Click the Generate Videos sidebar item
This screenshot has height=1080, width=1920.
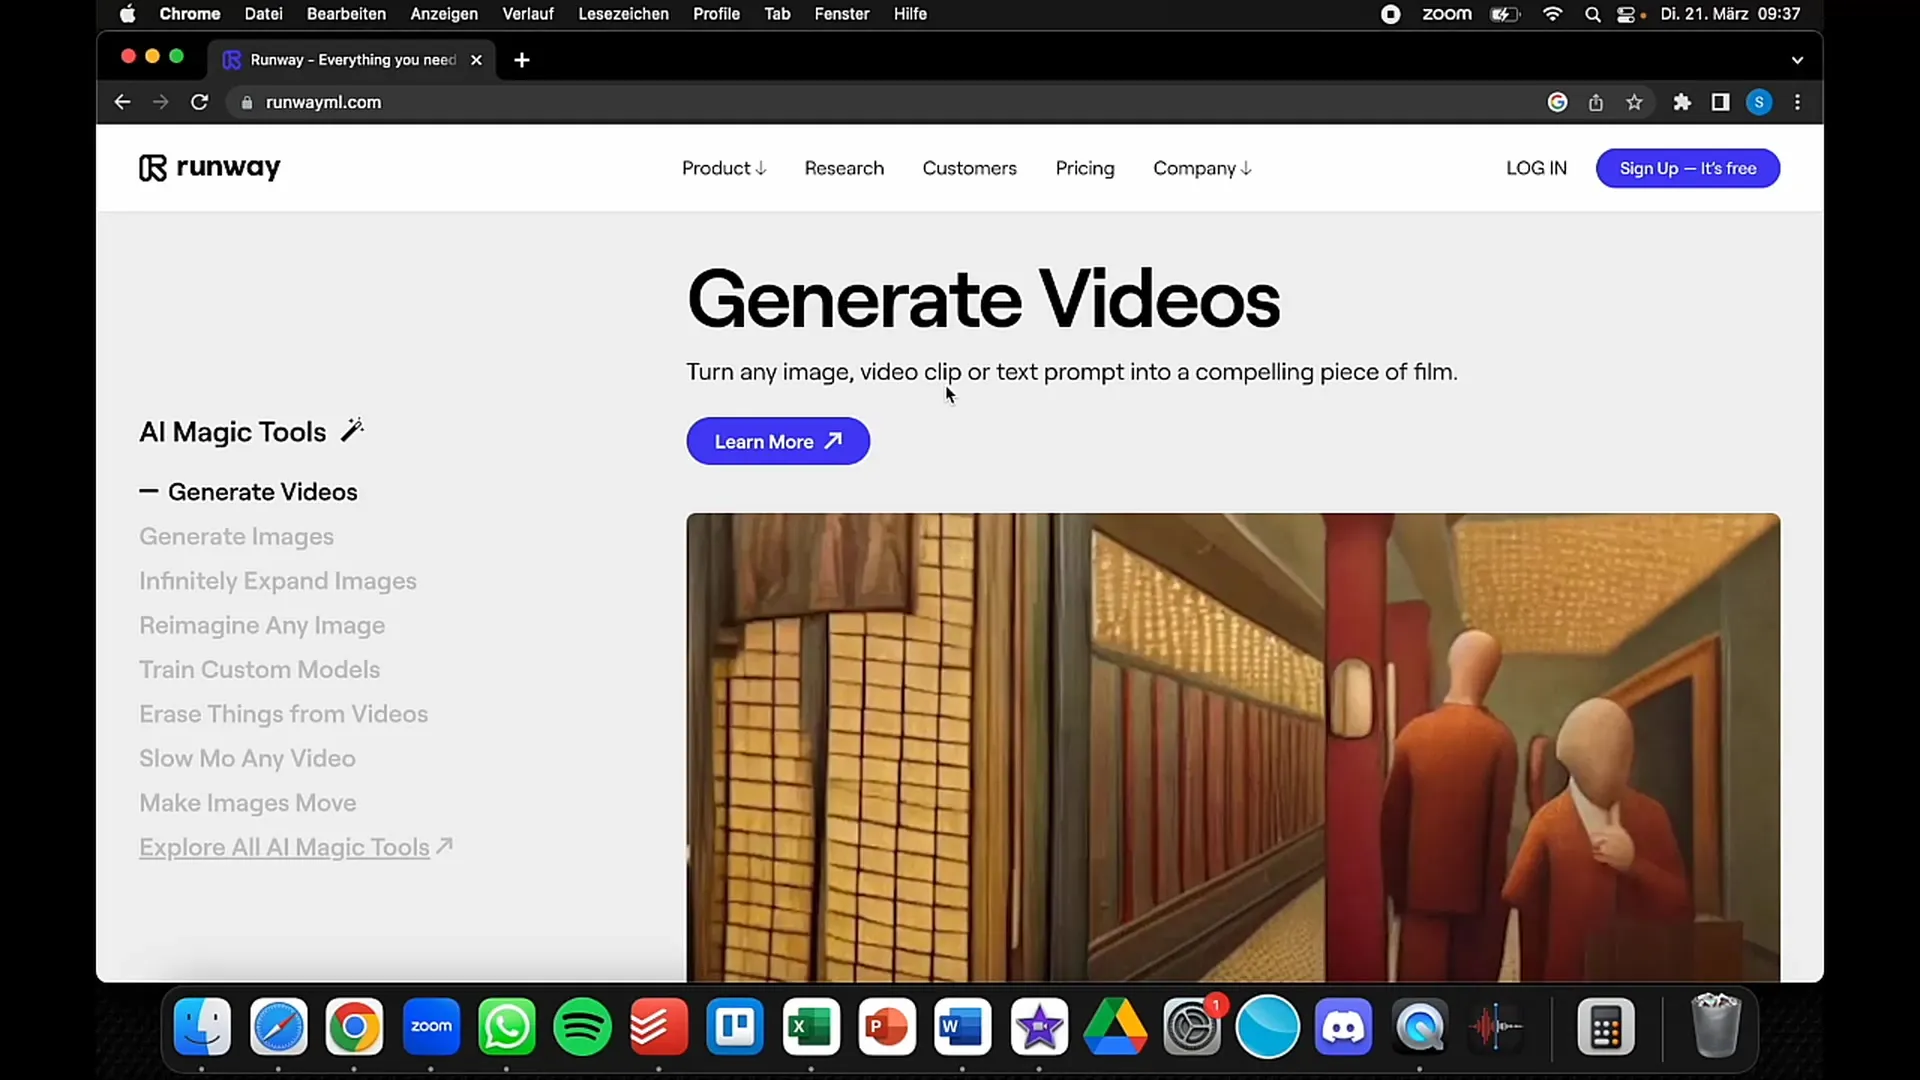click(262, 491)
